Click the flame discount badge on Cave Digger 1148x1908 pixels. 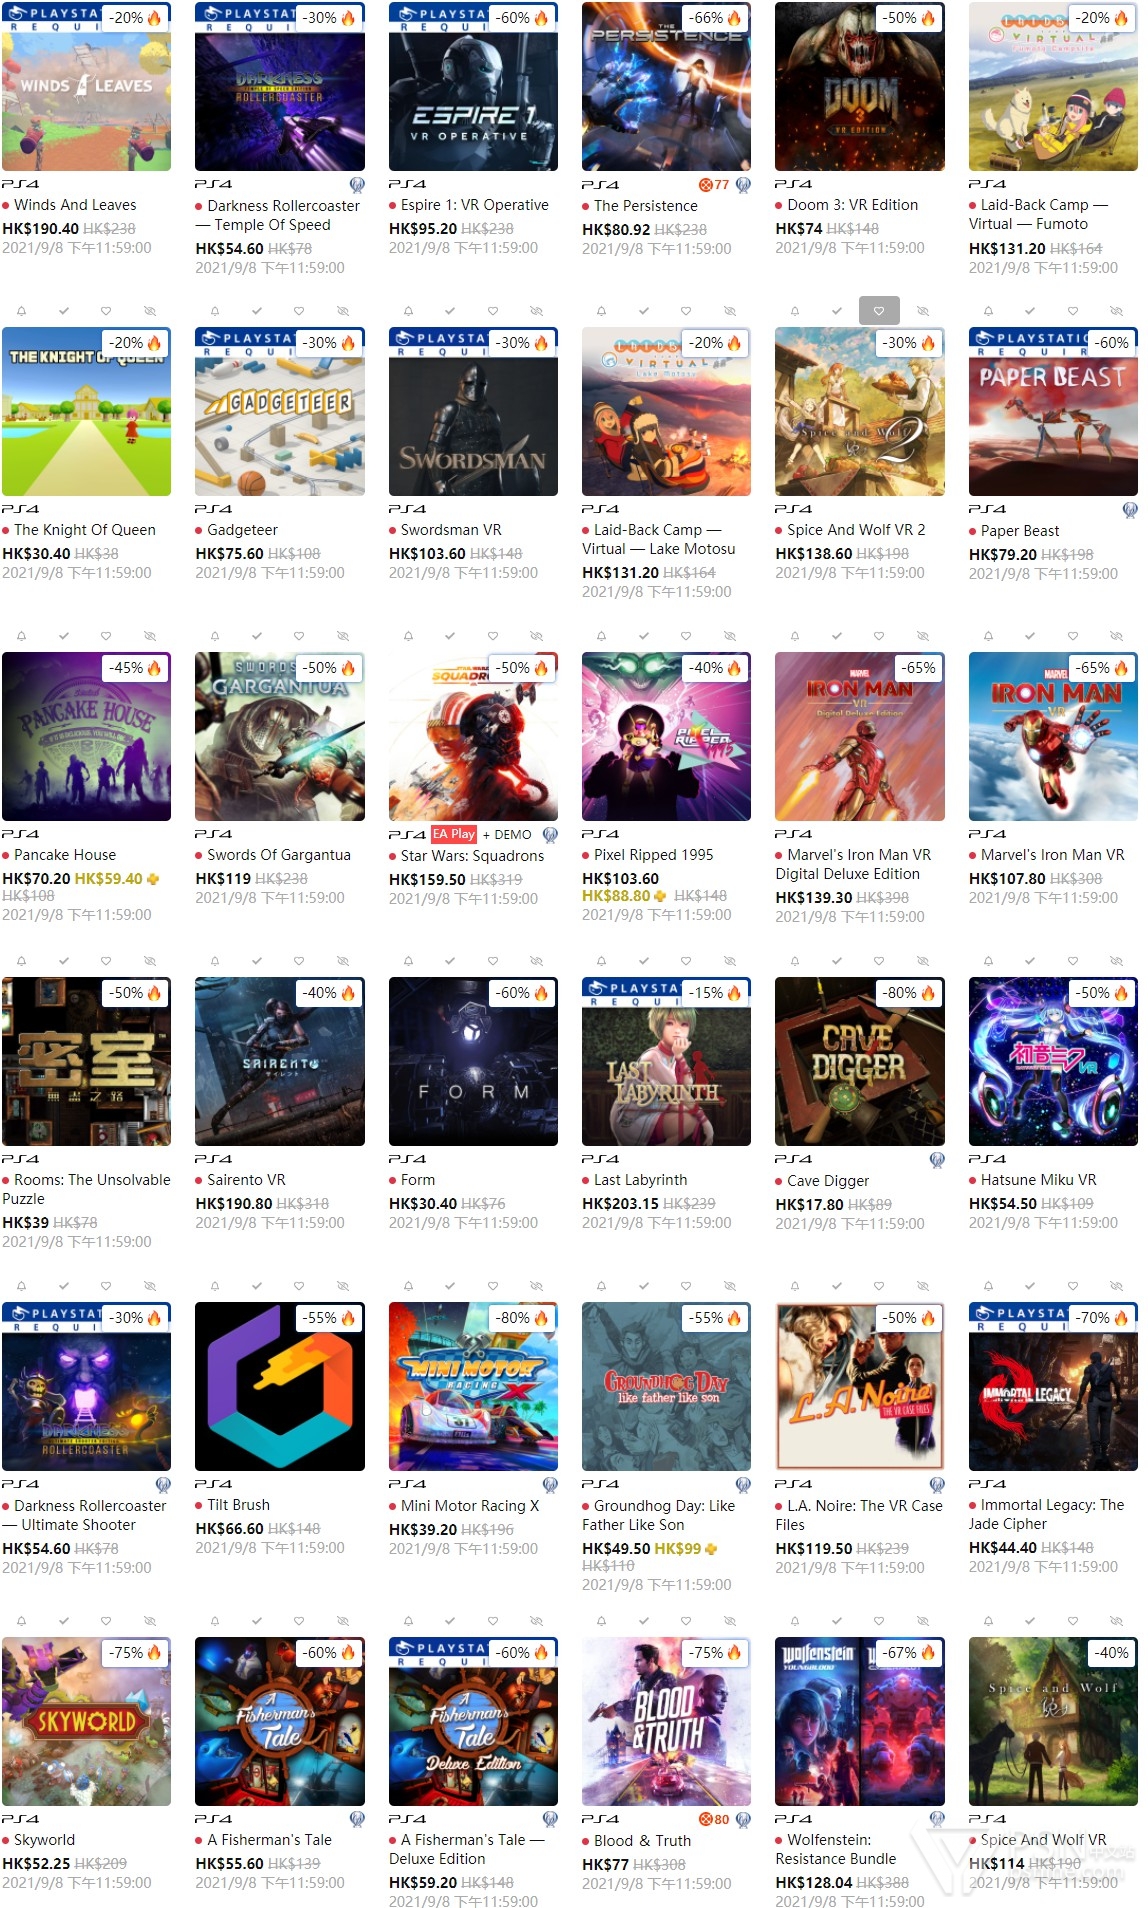(909, 993)
